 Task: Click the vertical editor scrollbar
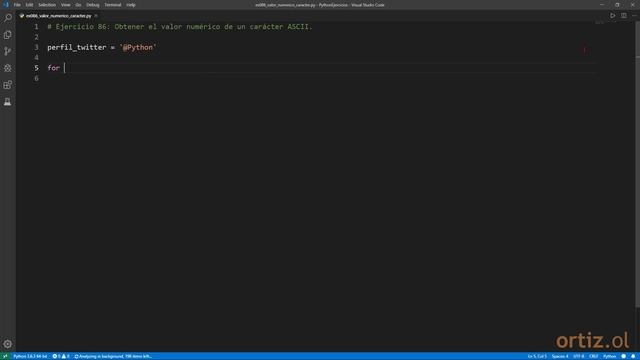(x=637, y=163)
